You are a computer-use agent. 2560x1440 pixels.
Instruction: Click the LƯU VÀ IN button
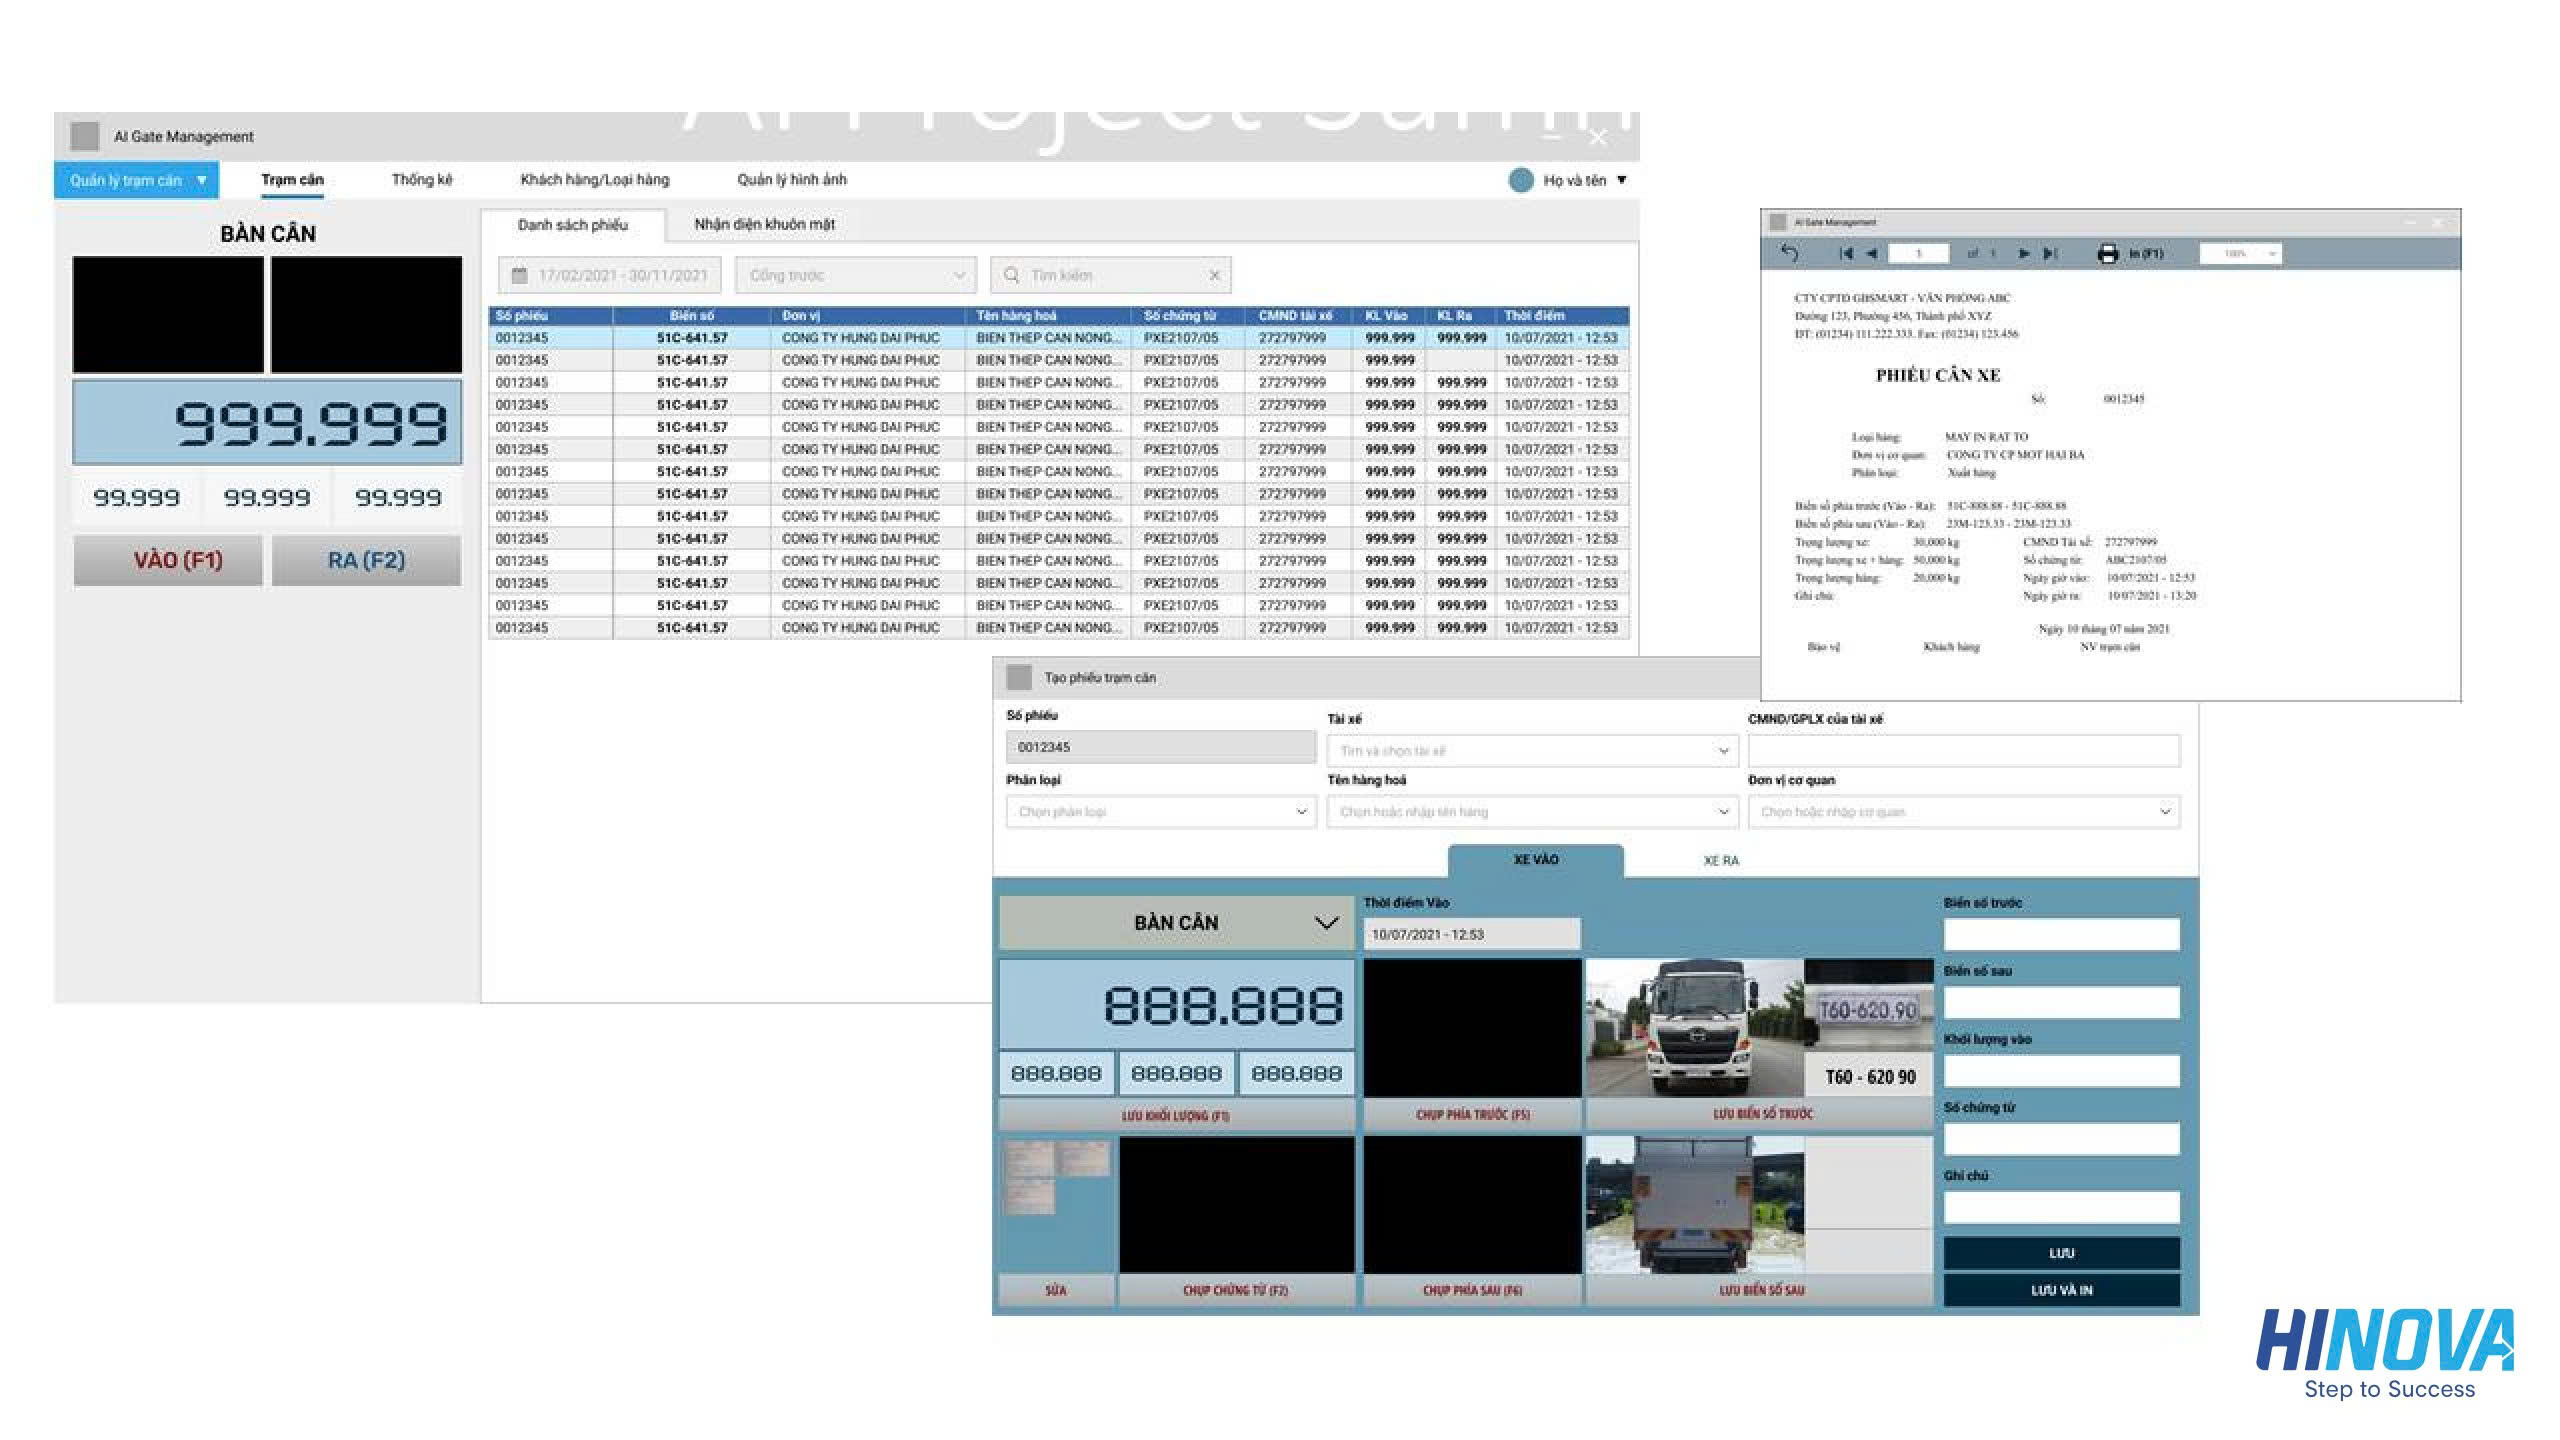(2061, 1290)
